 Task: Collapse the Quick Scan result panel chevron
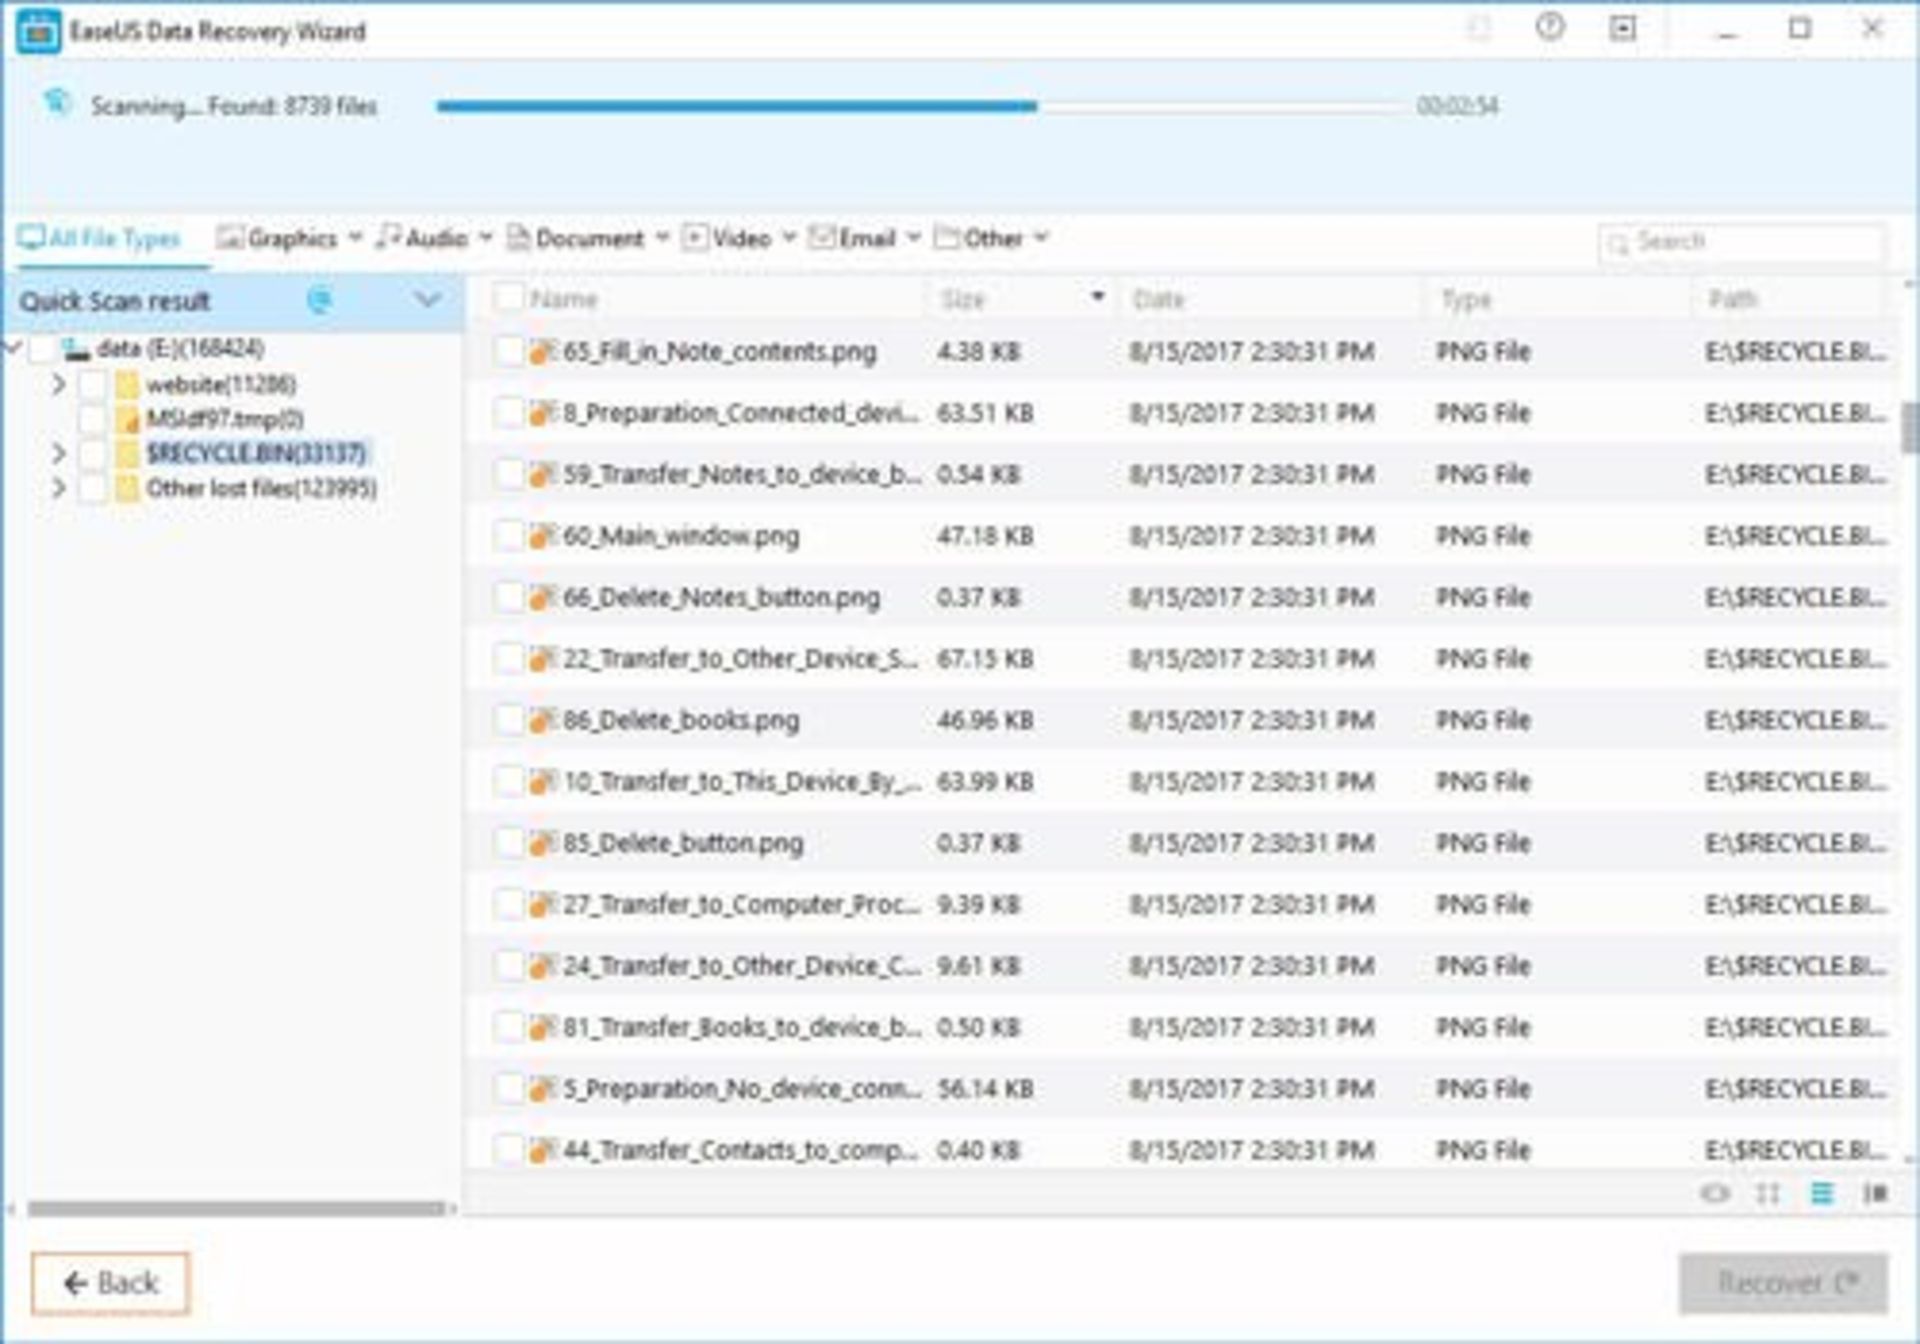coord(428,300)
